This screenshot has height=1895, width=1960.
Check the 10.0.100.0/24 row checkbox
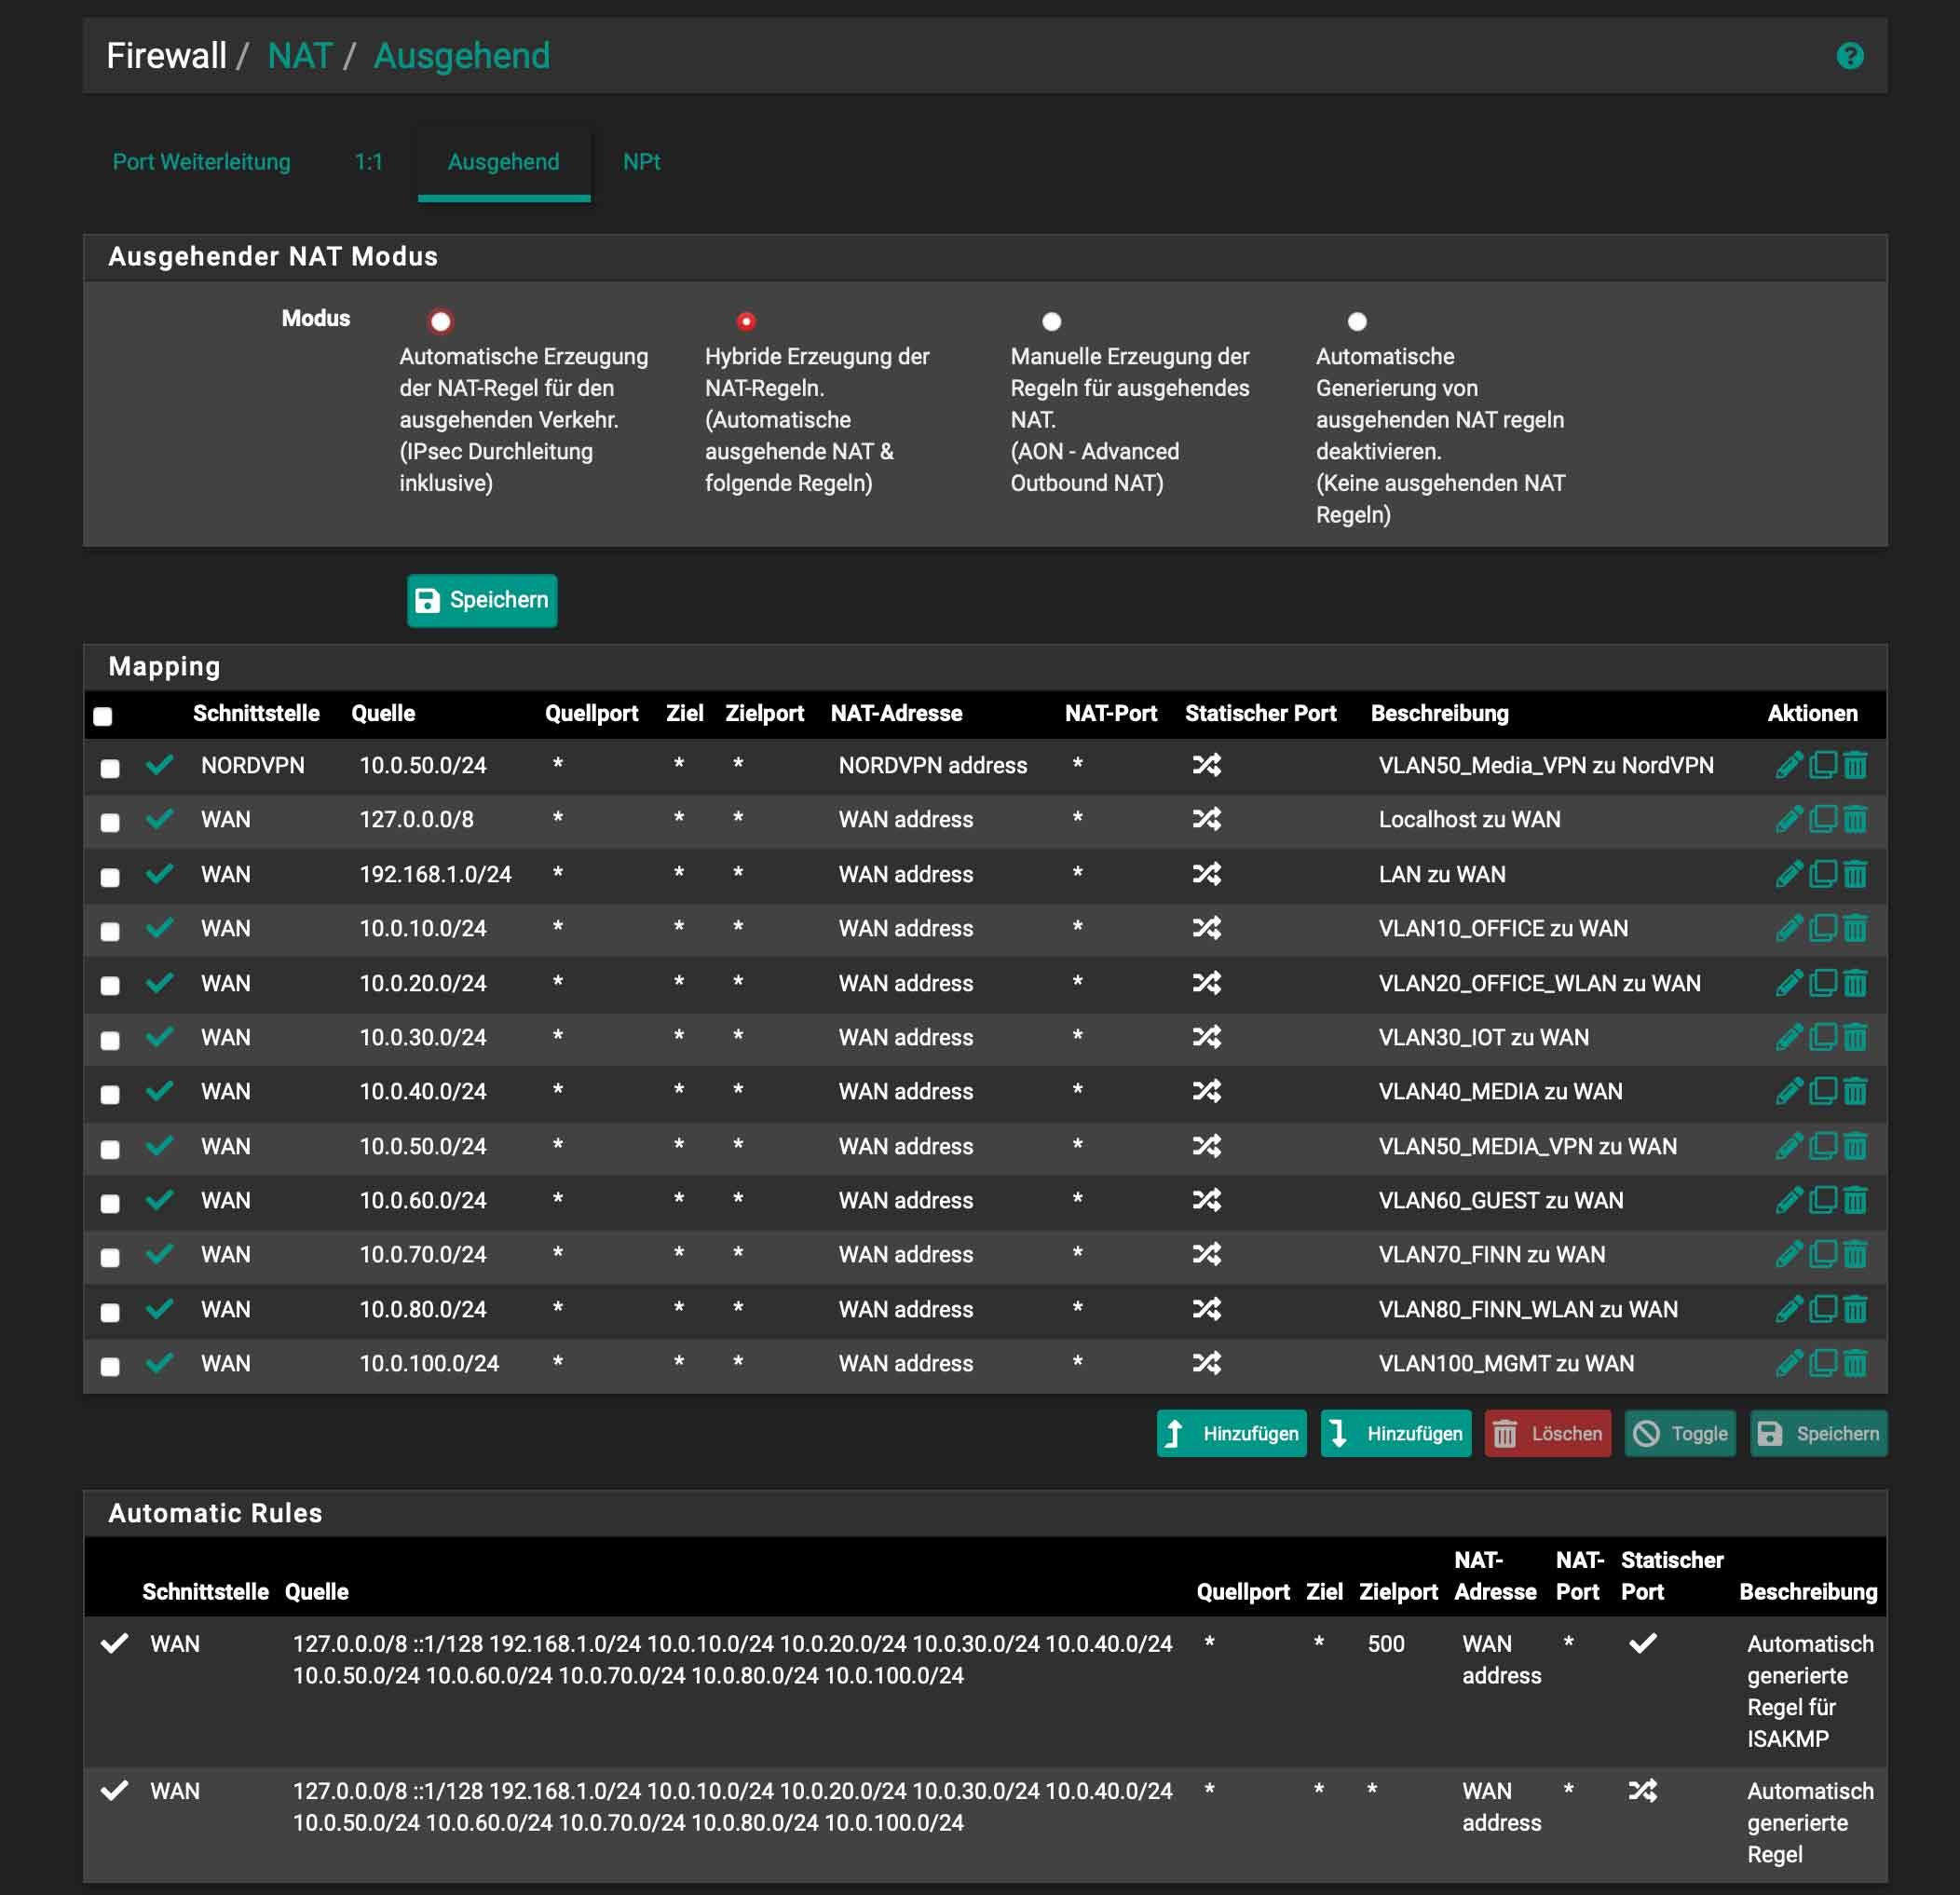(110, 1366)
